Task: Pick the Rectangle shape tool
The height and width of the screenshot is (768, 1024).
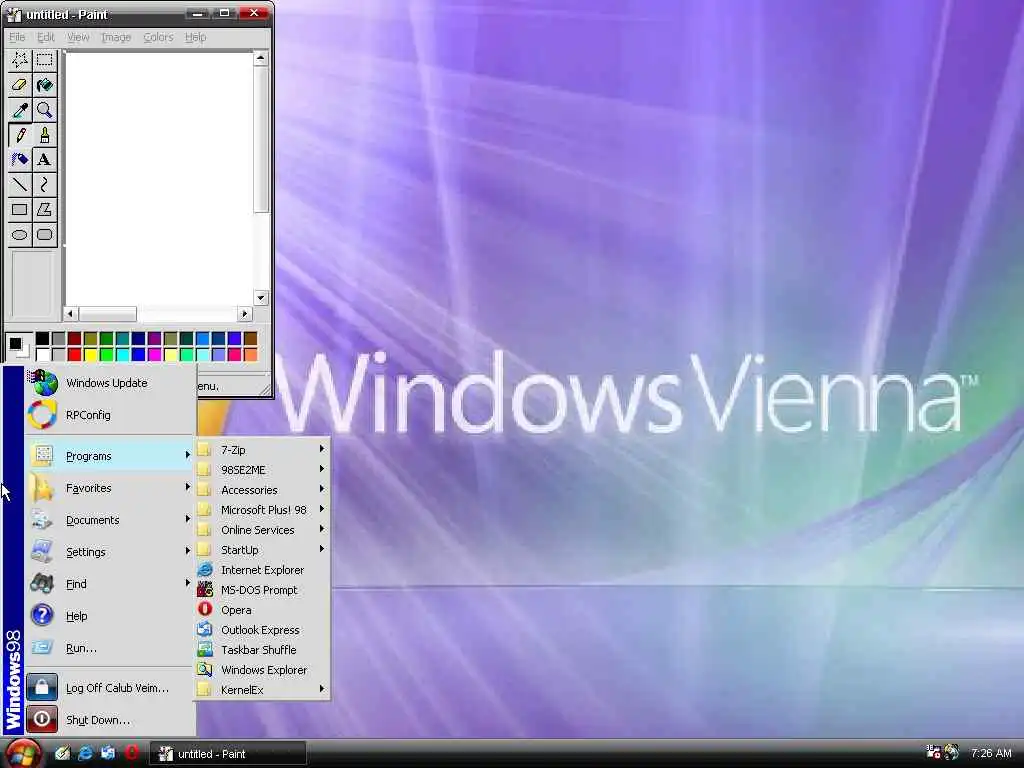Action: 20,210
